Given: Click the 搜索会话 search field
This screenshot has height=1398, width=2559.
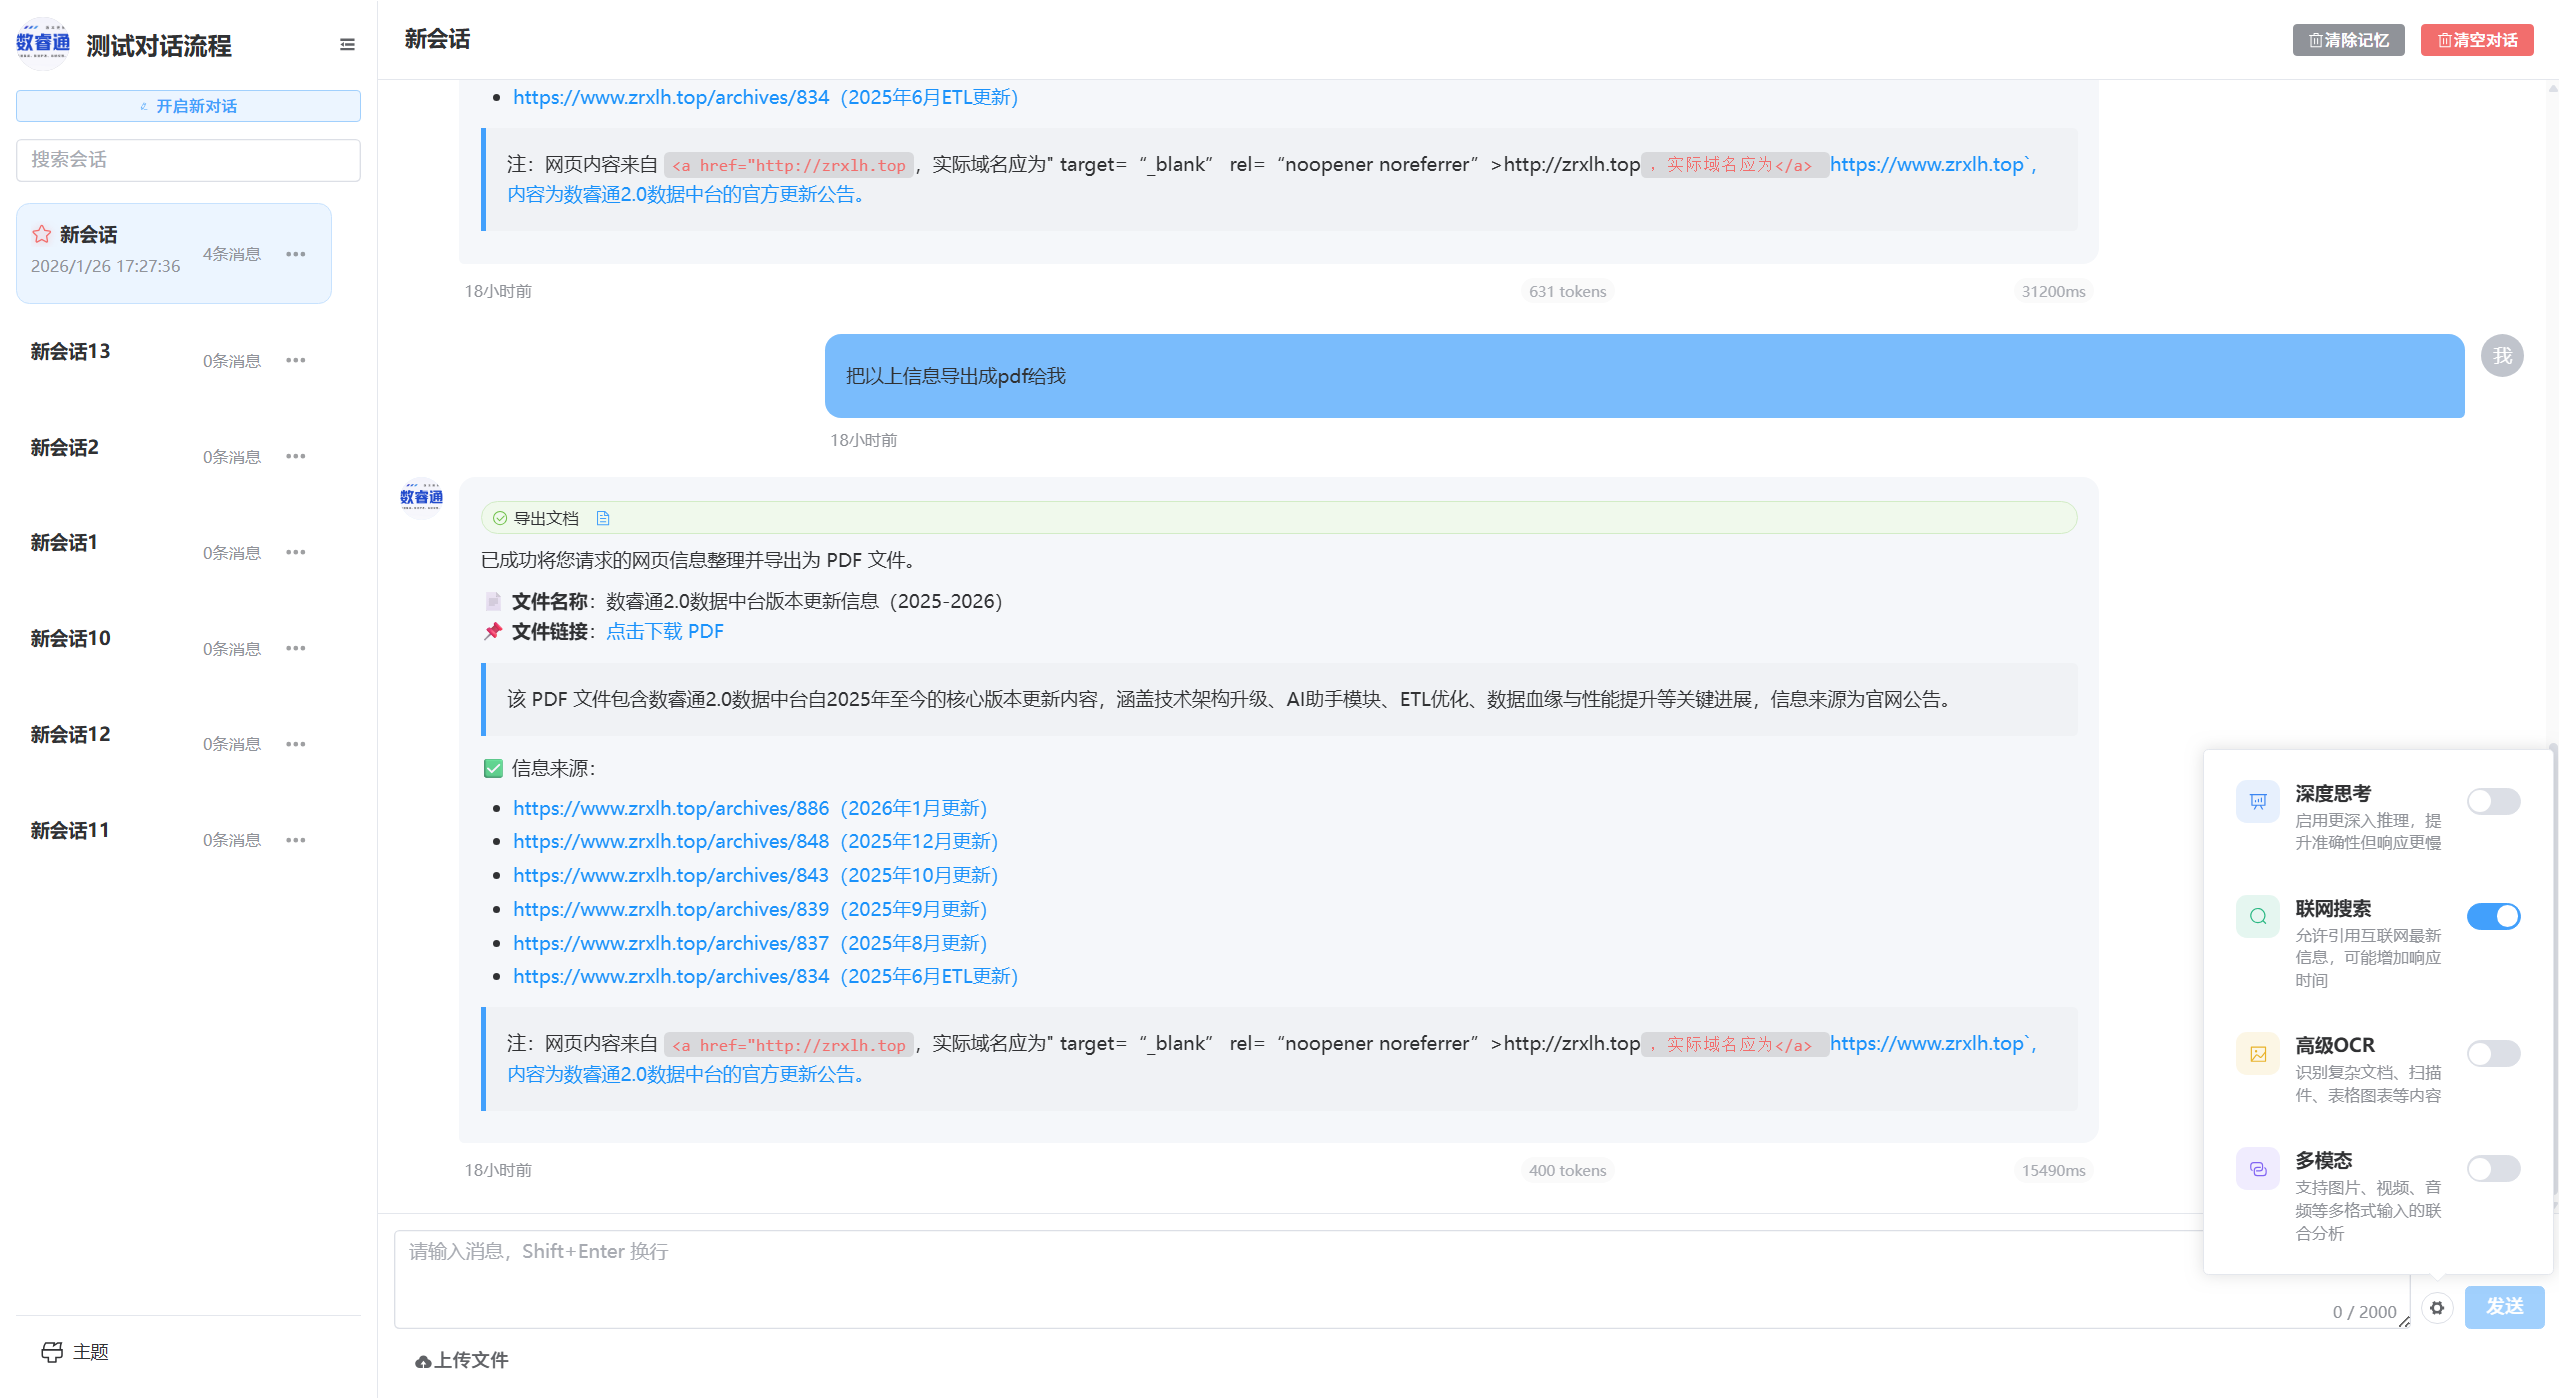Looking at the screenshot, I should pyautogui.click(x=188, y=160).
